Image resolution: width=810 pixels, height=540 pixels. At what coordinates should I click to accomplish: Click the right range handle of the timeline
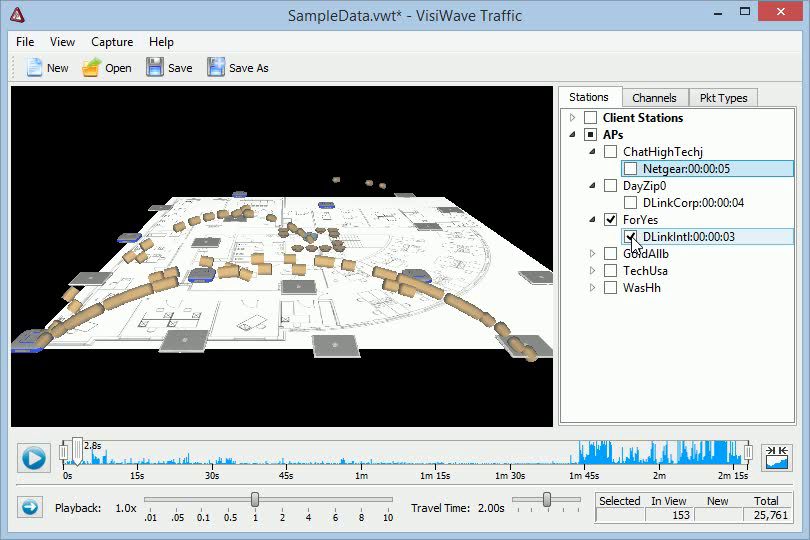pos(747,452)
